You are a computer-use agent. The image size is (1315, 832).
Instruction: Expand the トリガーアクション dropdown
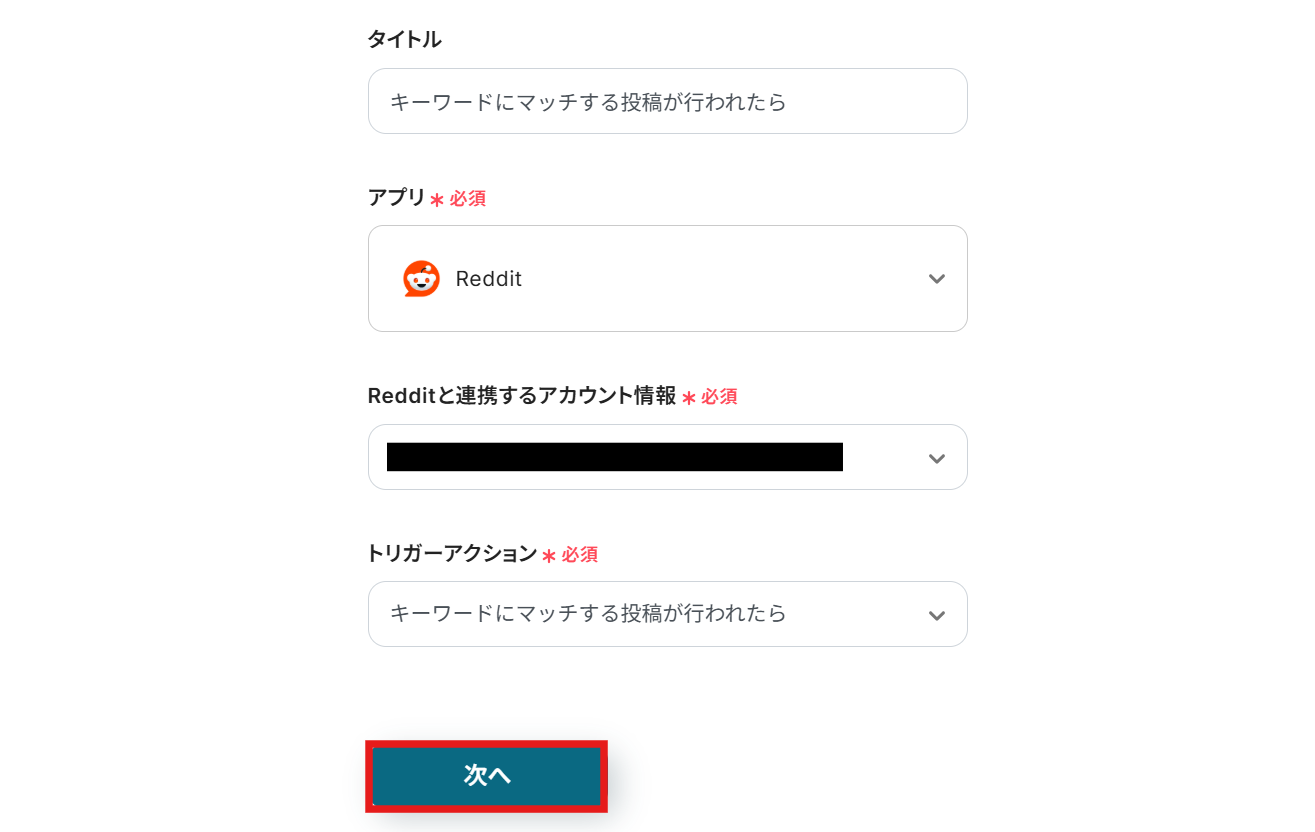coord(667,614)
